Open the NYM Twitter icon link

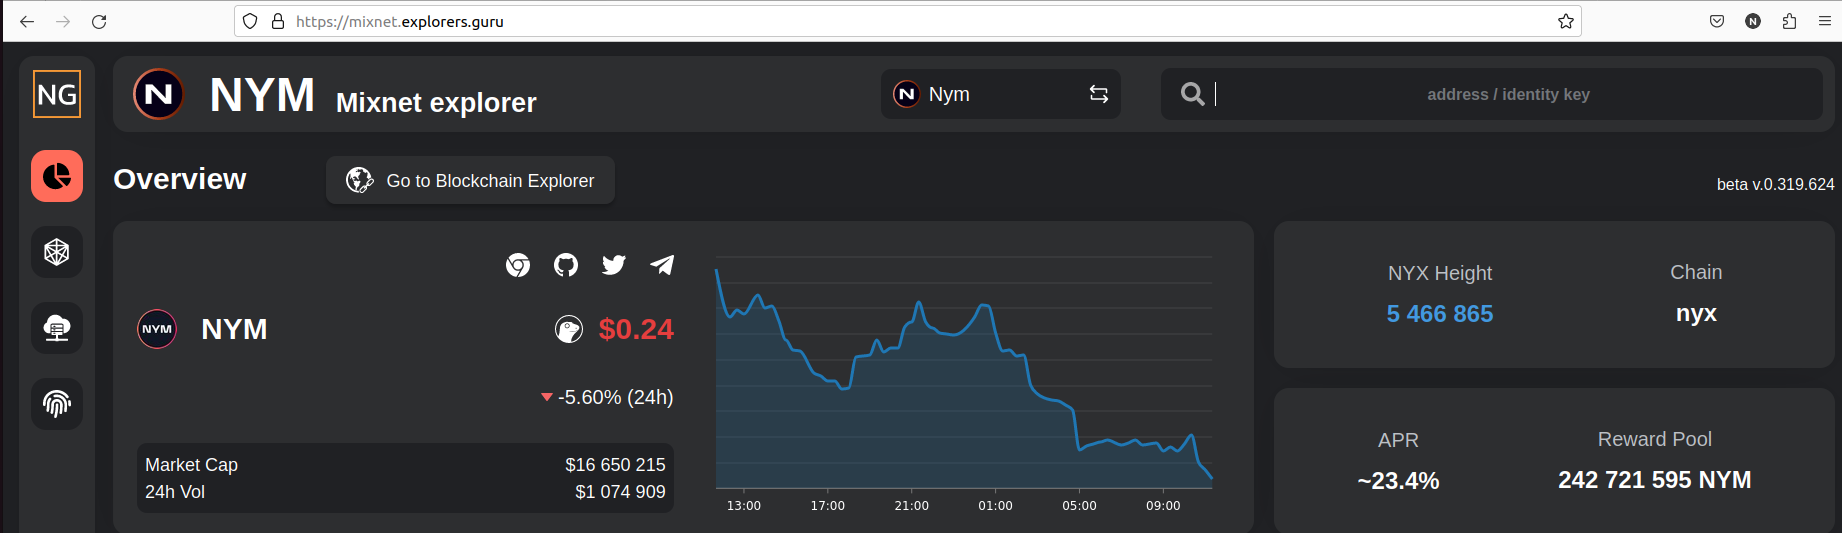614,265
